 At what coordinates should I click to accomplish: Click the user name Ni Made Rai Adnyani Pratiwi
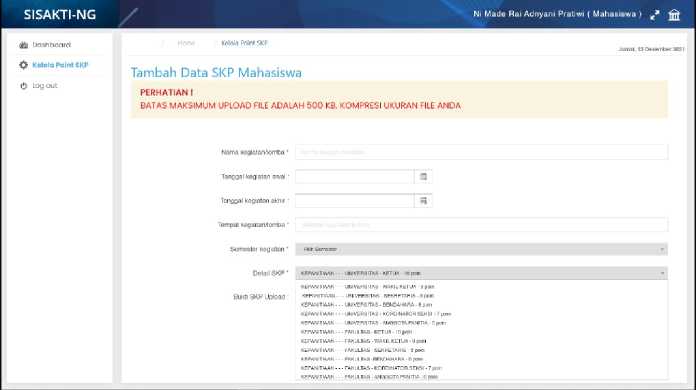[x=558, y=14]
